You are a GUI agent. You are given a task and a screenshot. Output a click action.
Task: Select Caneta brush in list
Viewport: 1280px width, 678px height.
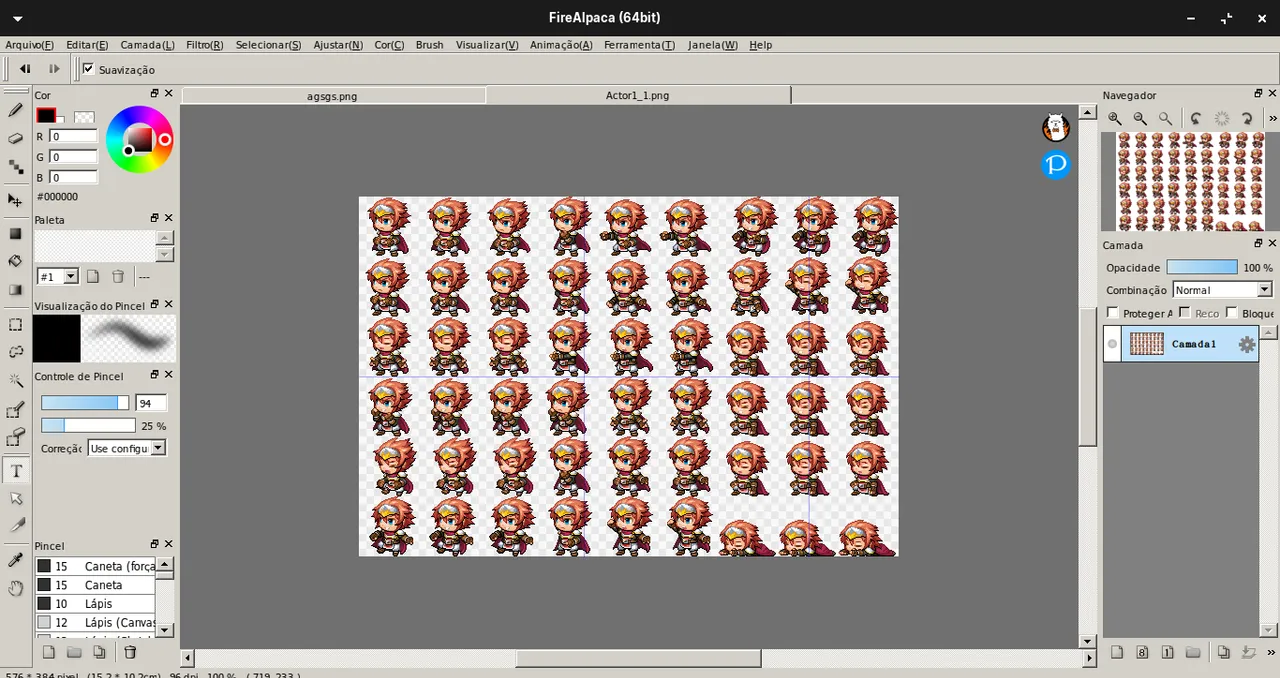95,585
